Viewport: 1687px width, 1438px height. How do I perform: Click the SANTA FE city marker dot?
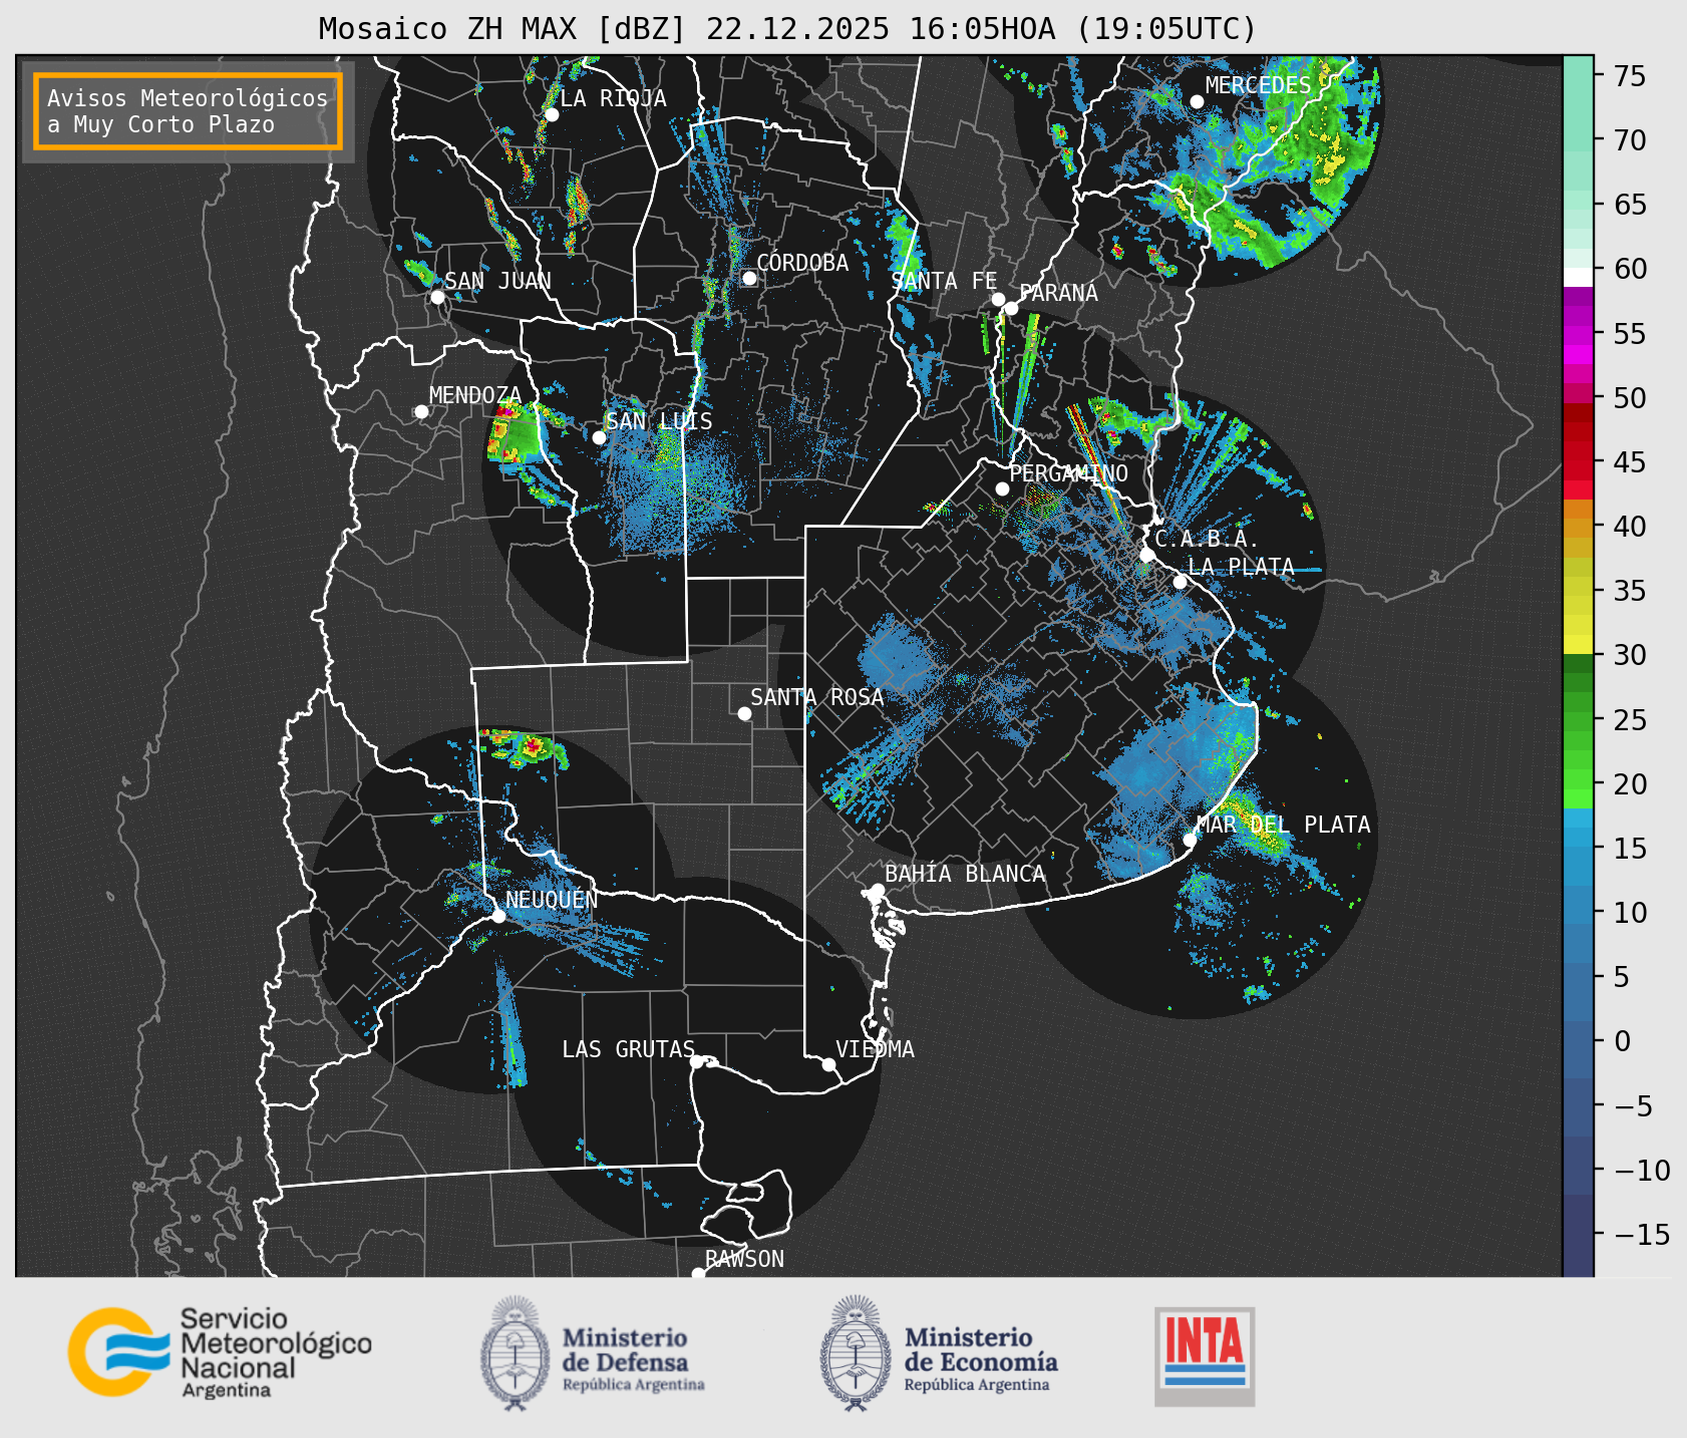coord(998,299)
